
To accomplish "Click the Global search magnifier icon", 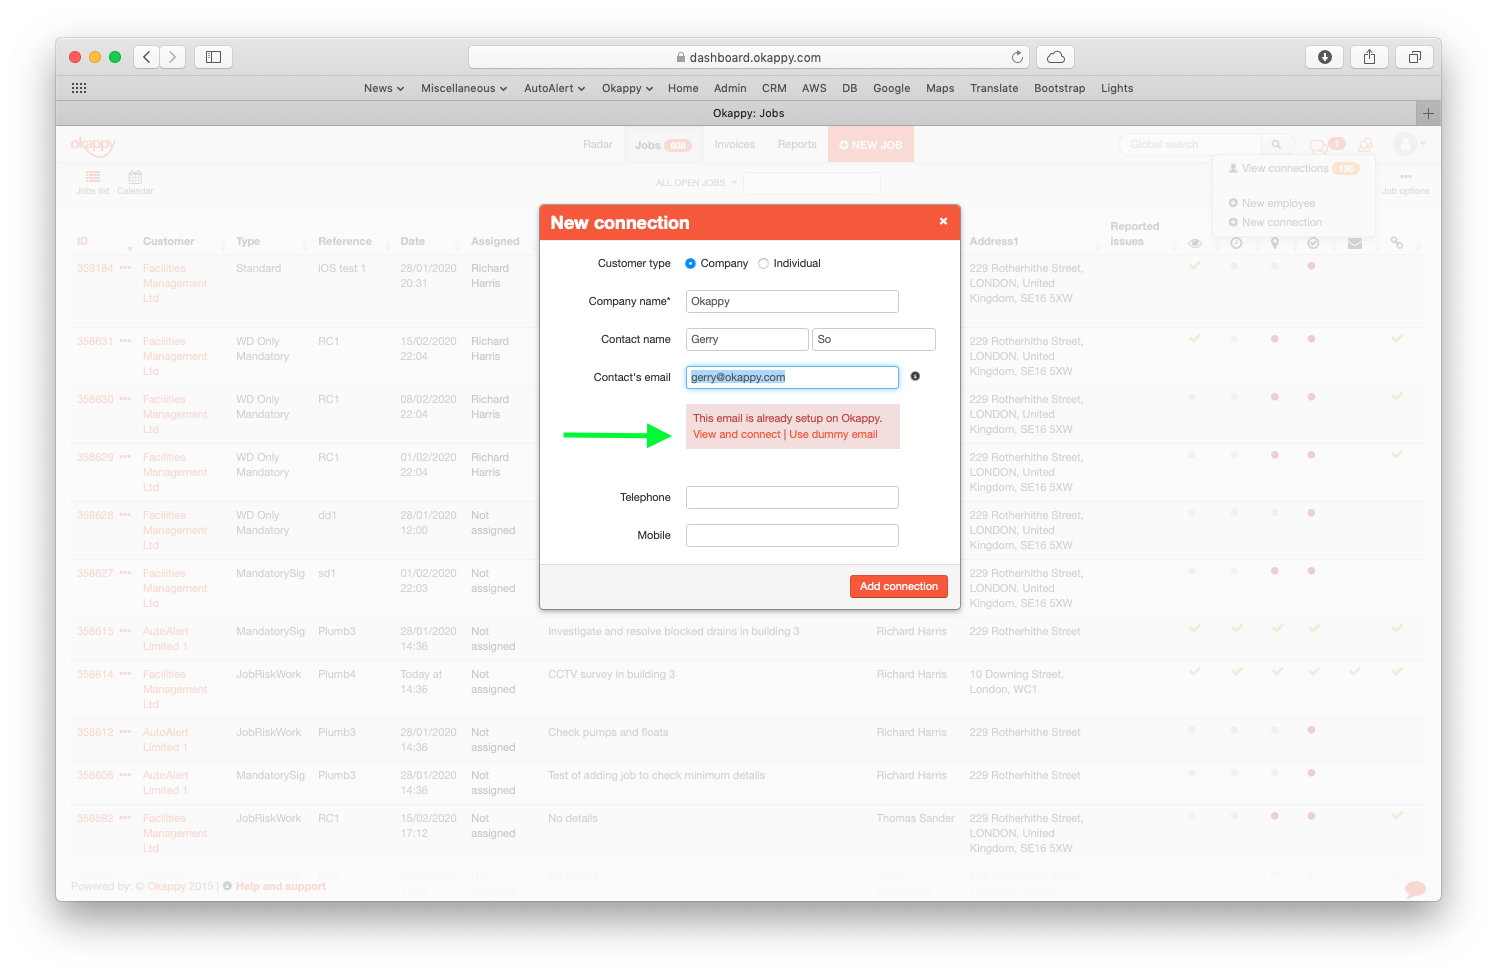I will click(x=1276, y=144).
